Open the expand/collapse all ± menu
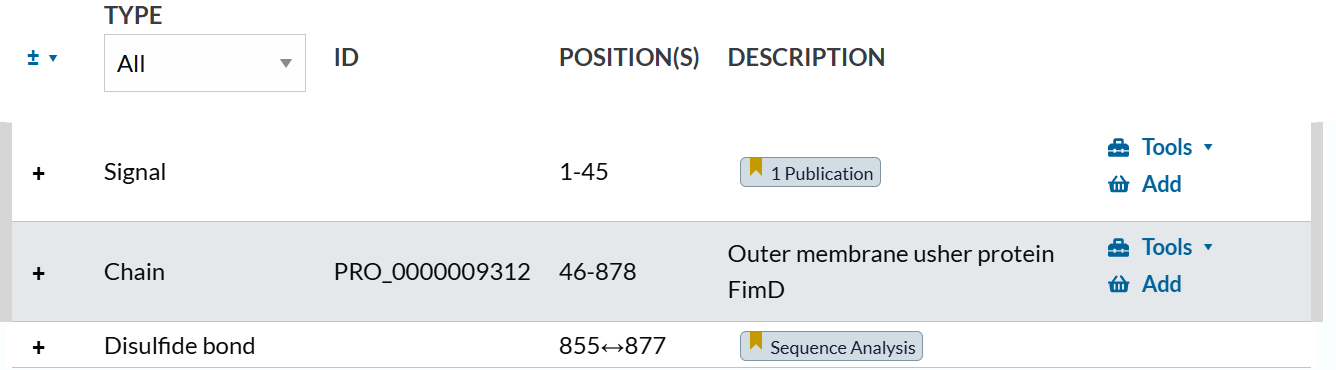Viewport: 1336px width, 370px height. 42,58
